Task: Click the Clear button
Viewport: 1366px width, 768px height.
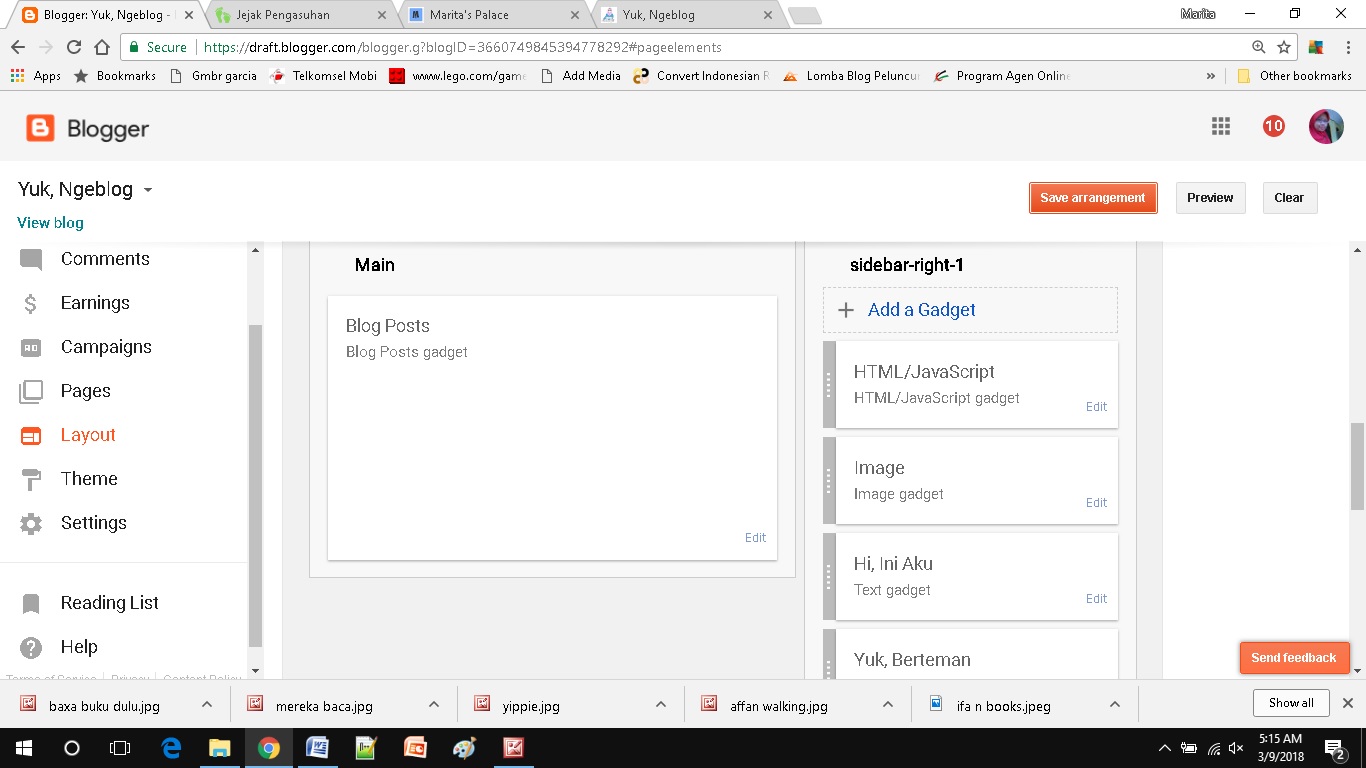Action: (1289, 198)
